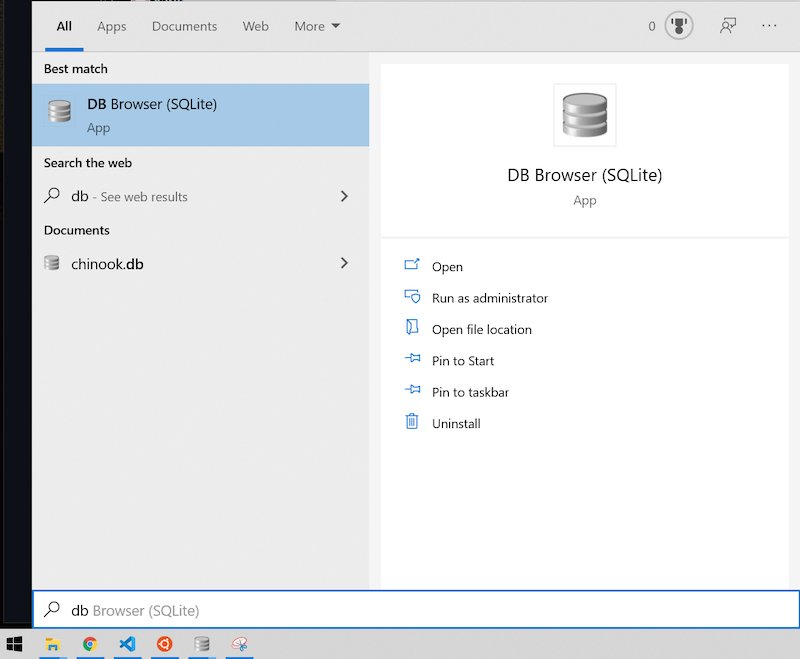
Task: Click Open to launch DB Browser (SQLite)
Action: pos(447,267)
